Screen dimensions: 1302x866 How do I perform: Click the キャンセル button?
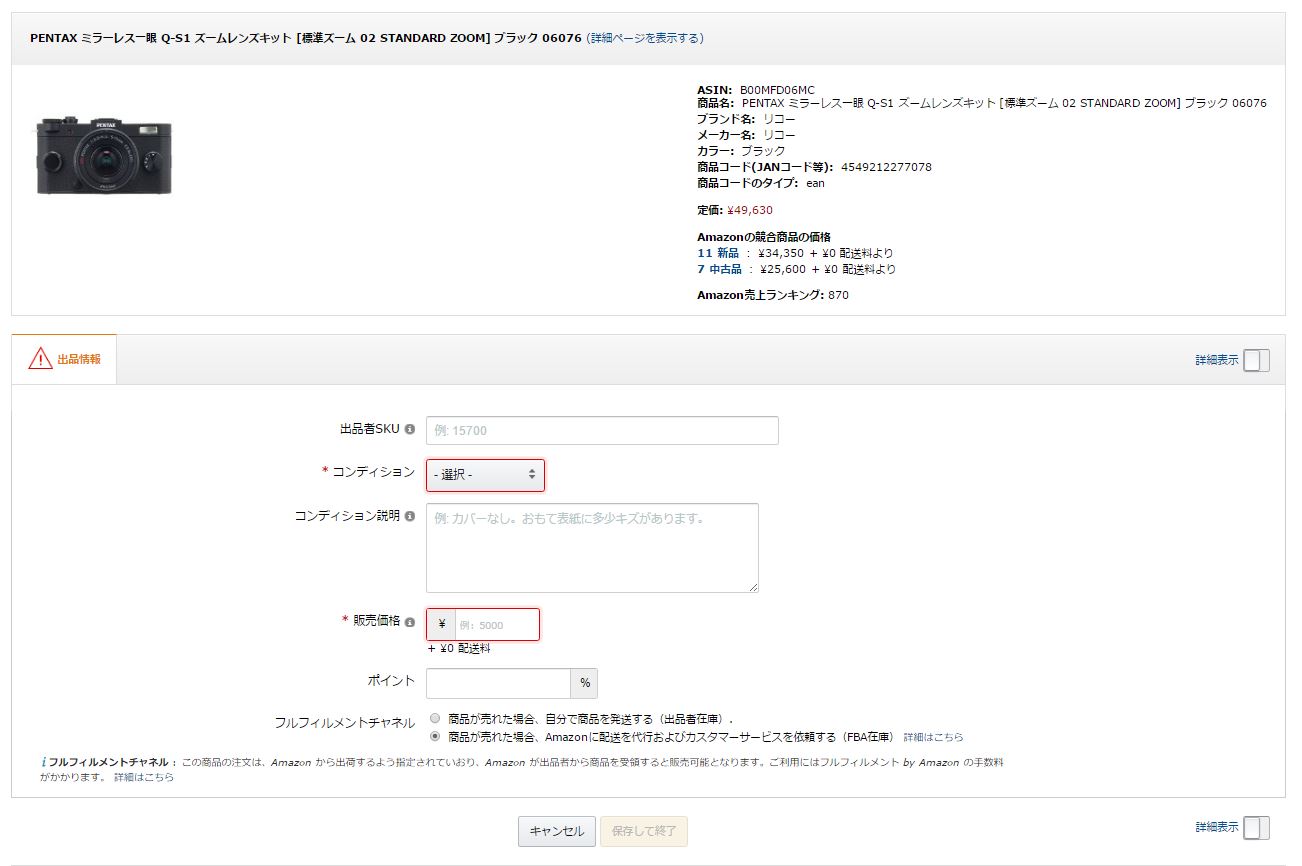coord(557,831)
